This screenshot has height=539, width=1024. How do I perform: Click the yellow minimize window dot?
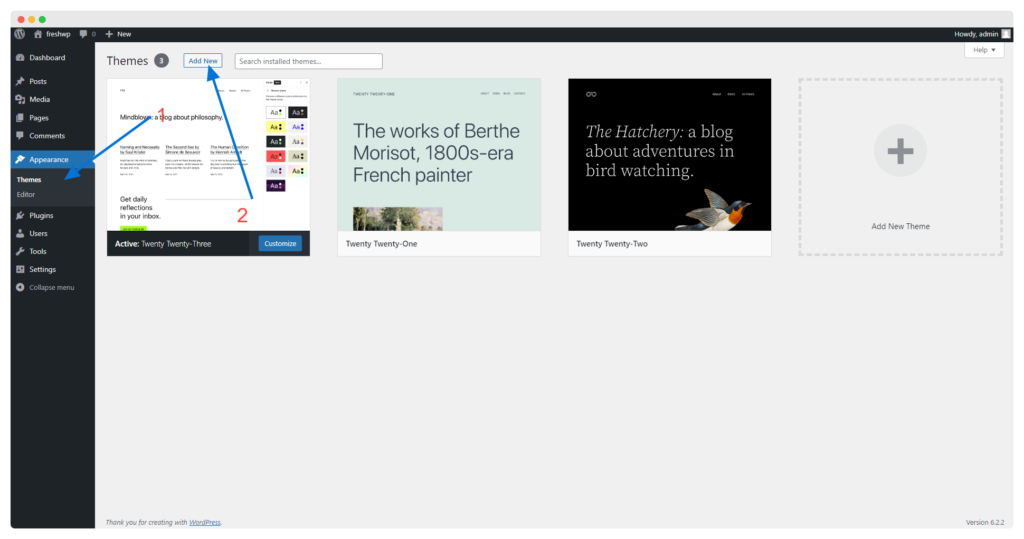click(31, 20)
